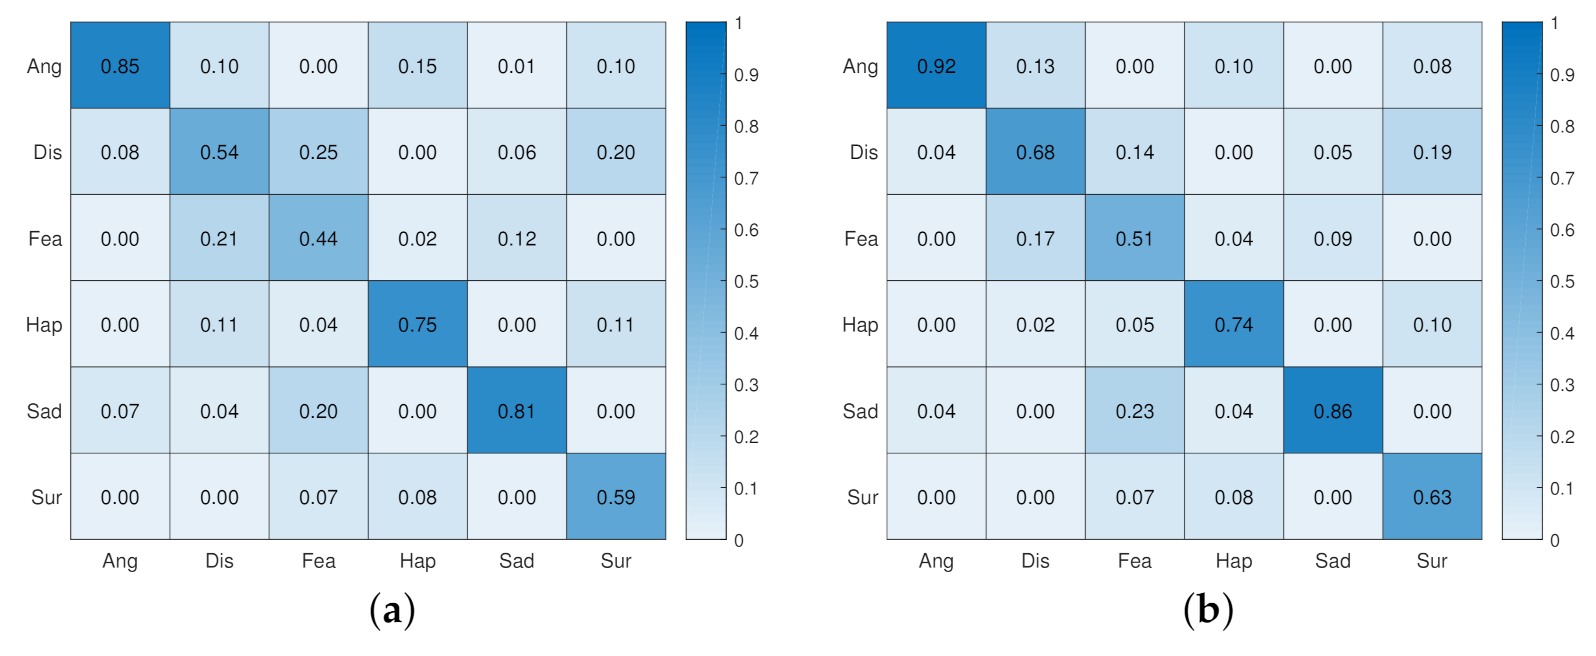
Task: Click the 0.44 Fea-Fea cell in matrix (a)
Action: tap(318, 238)
